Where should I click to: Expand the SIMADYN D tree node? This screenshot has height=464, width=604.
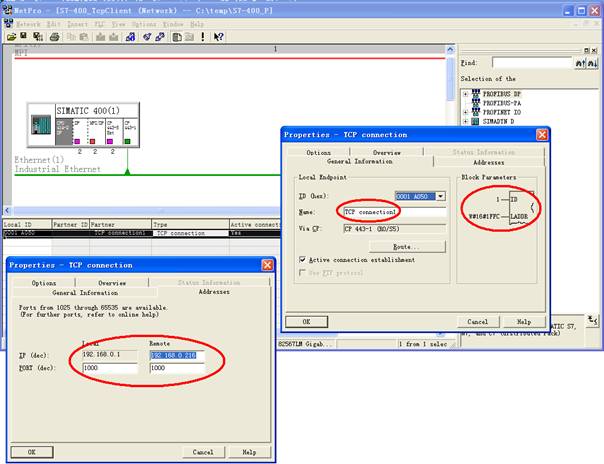(465, 121)
